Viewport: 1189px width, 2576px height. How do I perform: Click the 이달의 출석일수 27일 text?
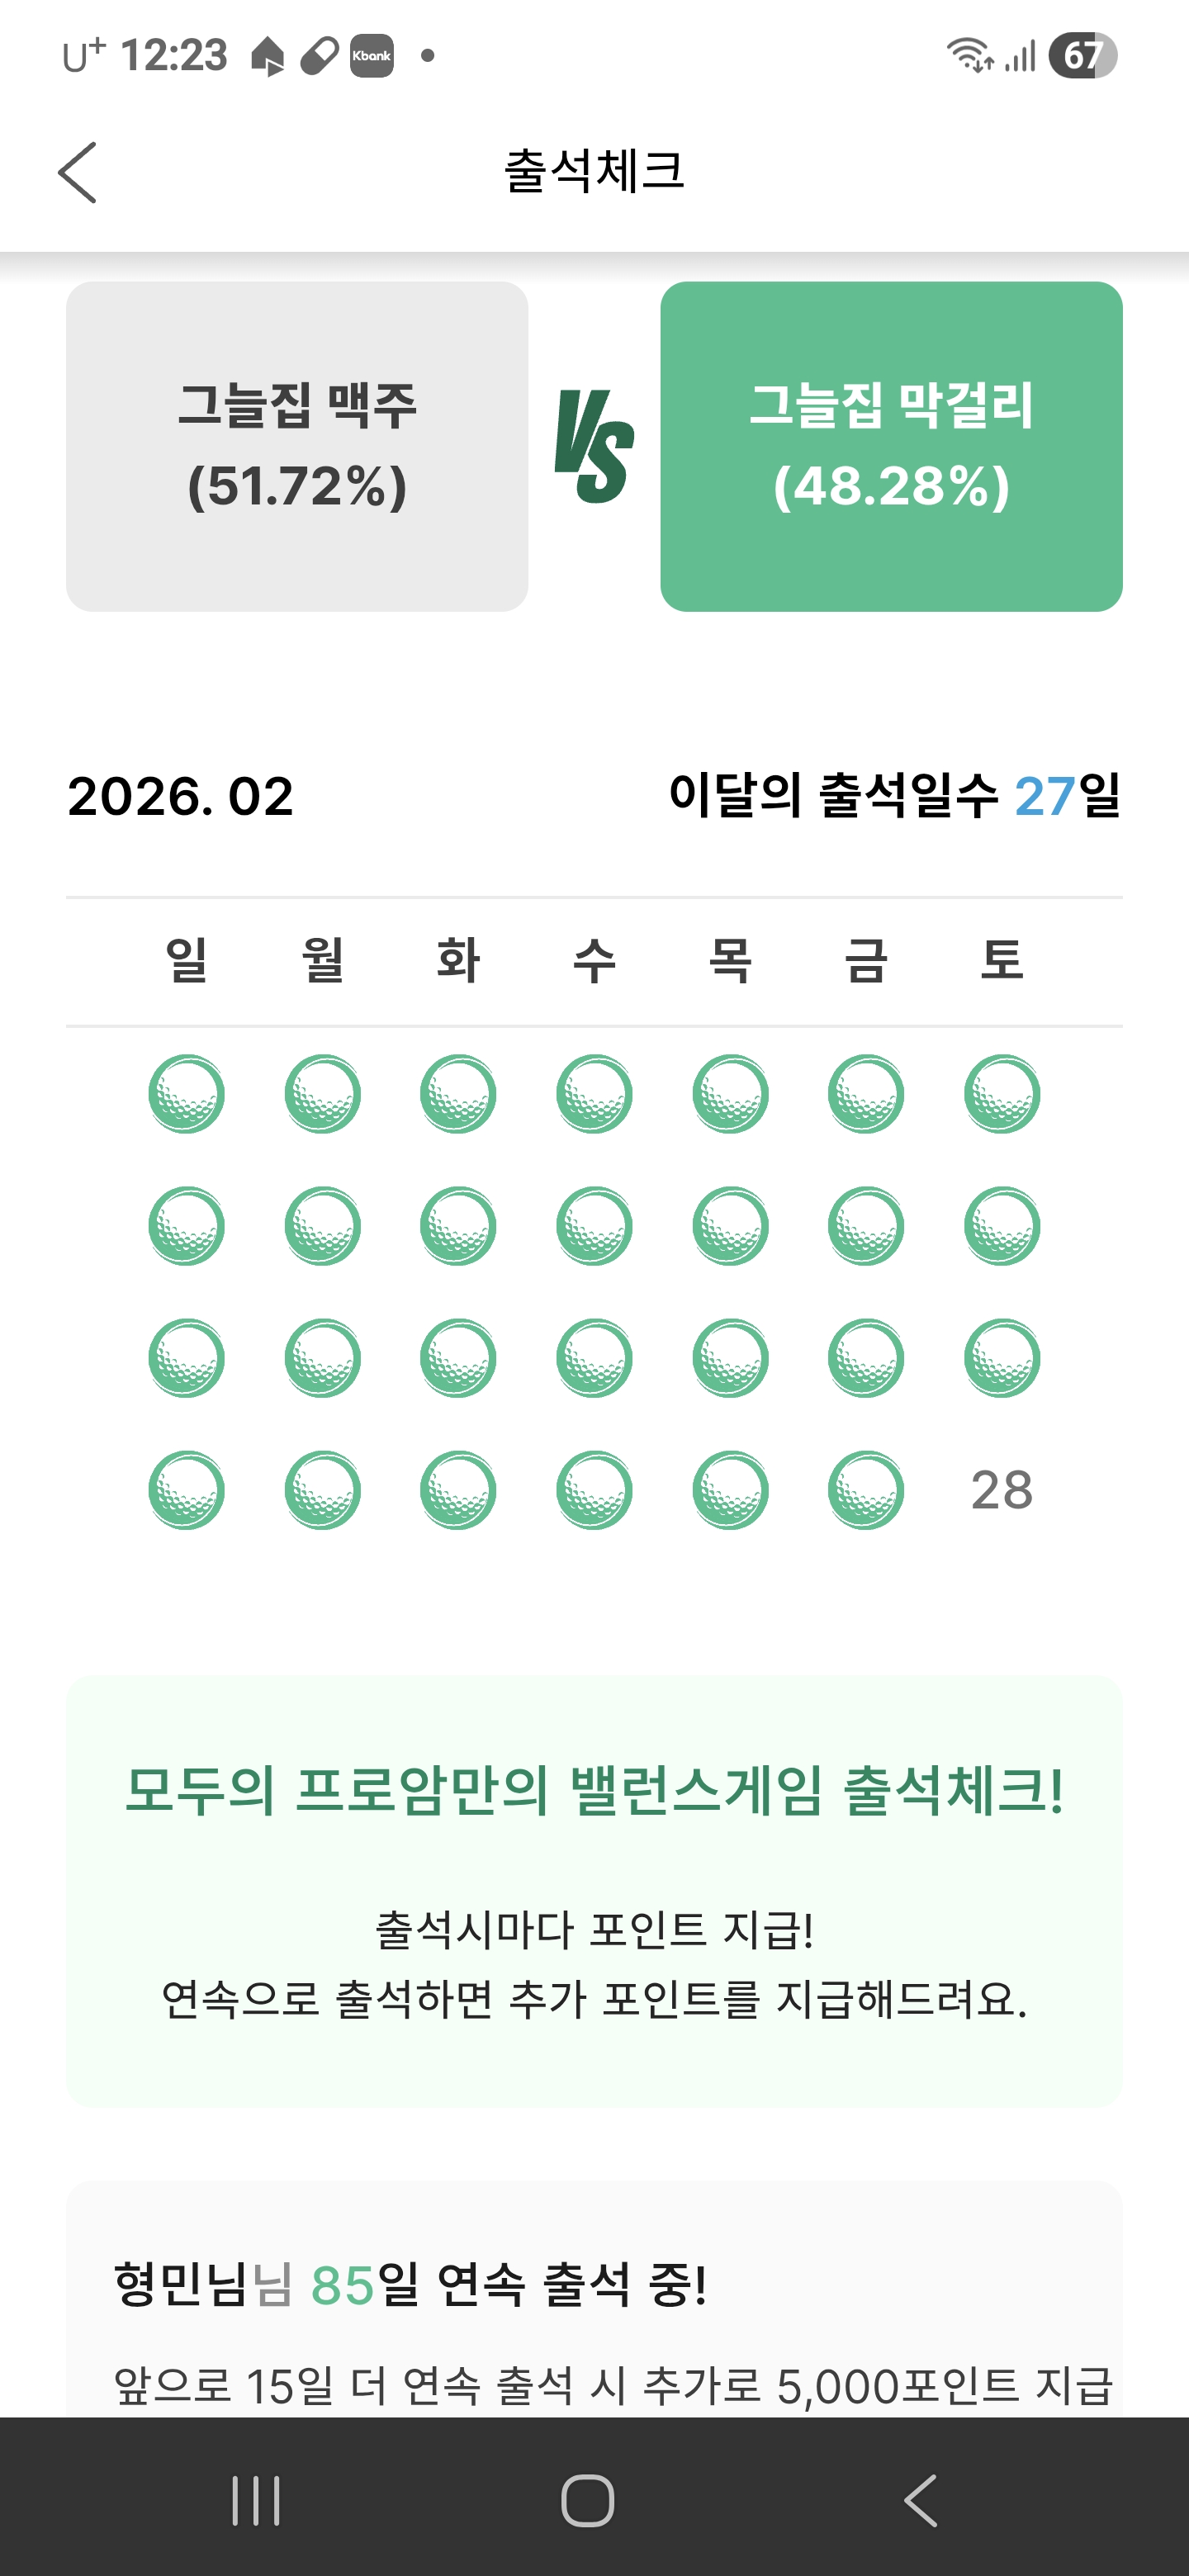pos(894,797)
